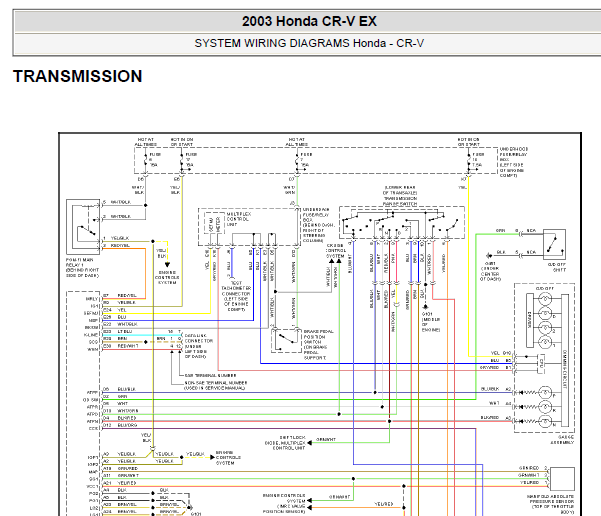
Task: Click the 'O/D OFF SHIFT' switch label
Action: (557, 267)
